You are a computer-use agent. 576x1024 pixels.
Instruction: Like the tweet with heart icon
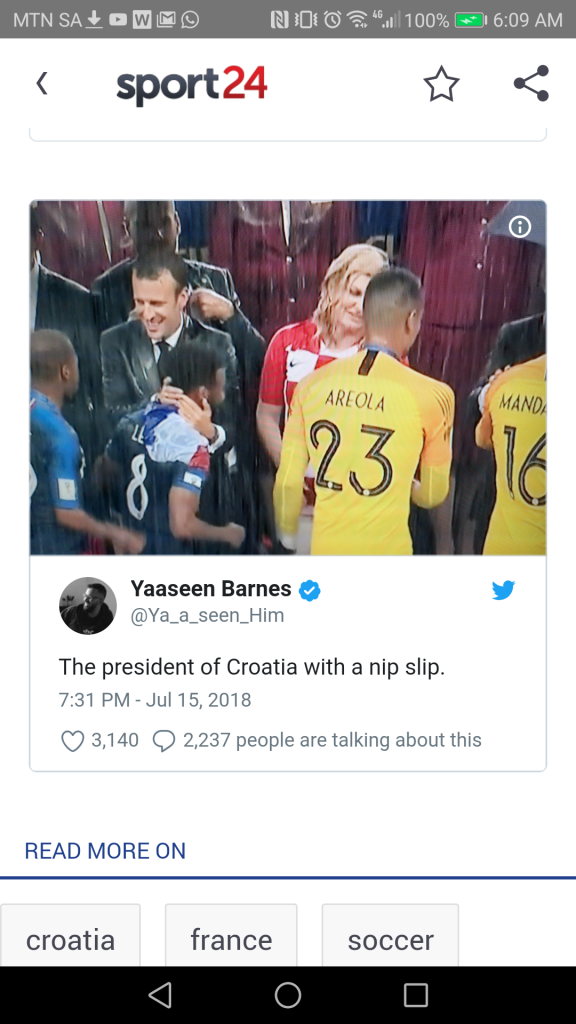point(72,741)
